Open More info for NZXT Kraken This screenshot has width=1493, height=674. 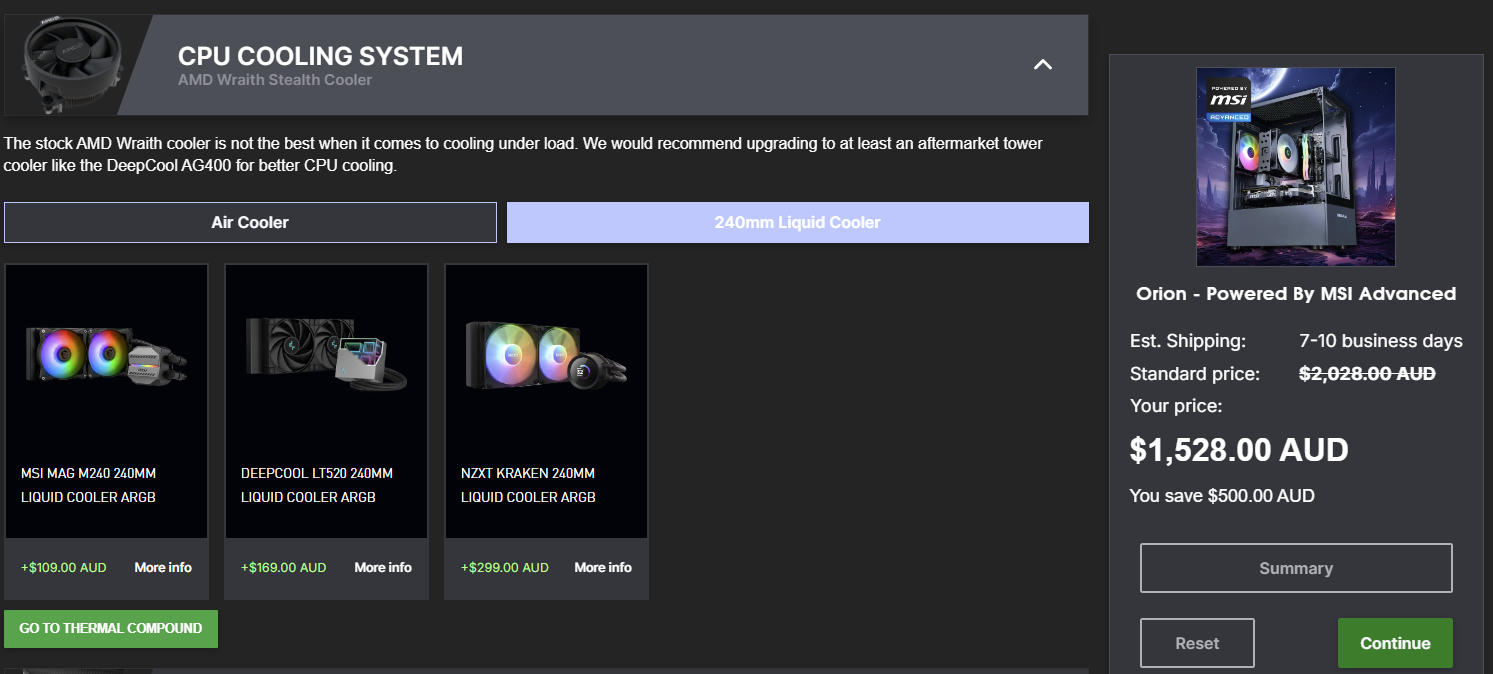coord(603,567)
